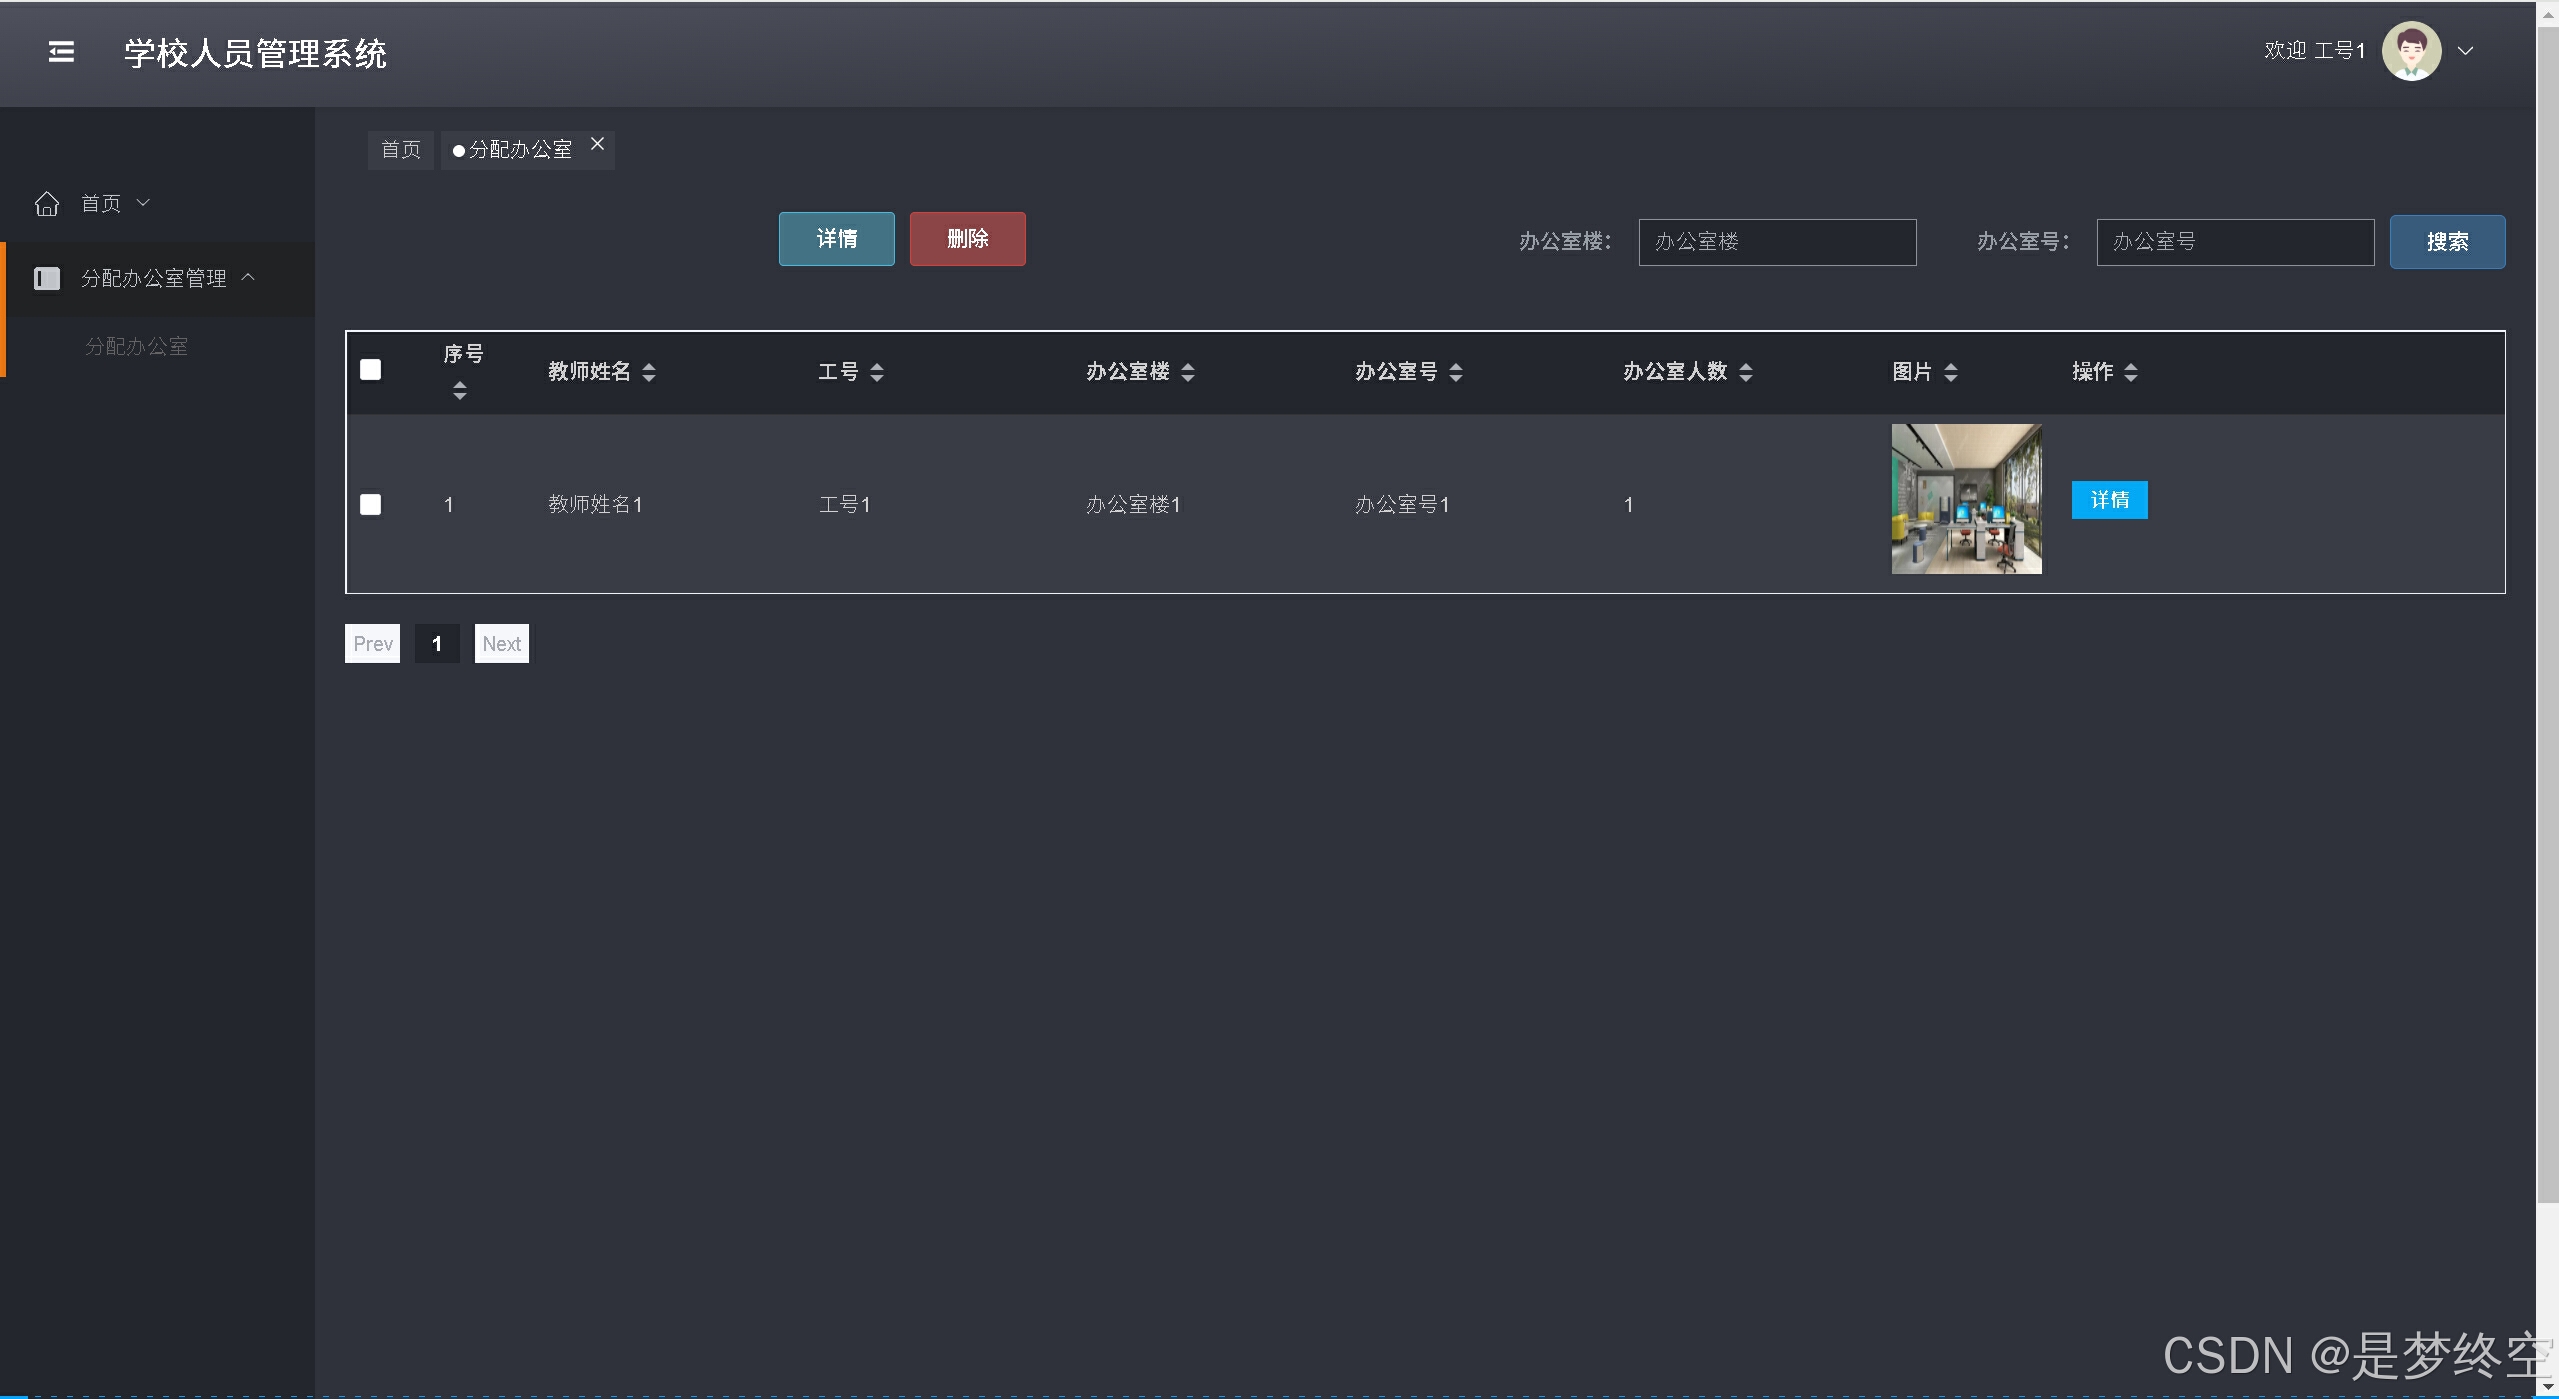
Task: Click the 搜索 search button
Action: coord(2446,242)
